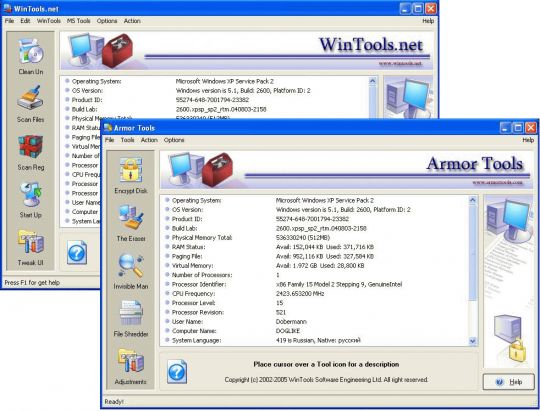Image resolution: width=540 pixels, height=411 pixels.
Task: Click the question mark icon in Armor Tools description panel
Action: (x=177, y=372)
